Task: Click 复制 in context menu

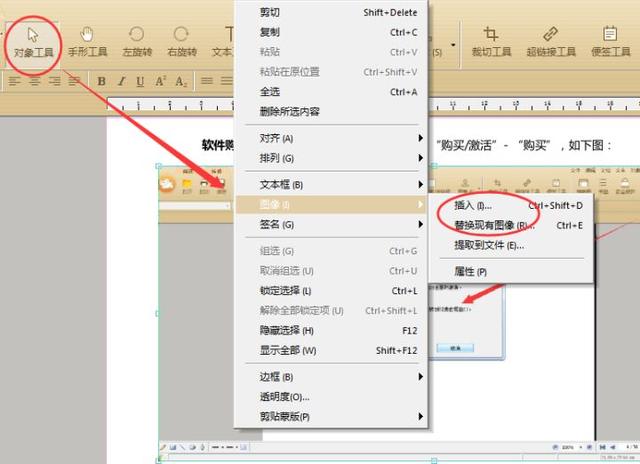Action: point(331,32)
